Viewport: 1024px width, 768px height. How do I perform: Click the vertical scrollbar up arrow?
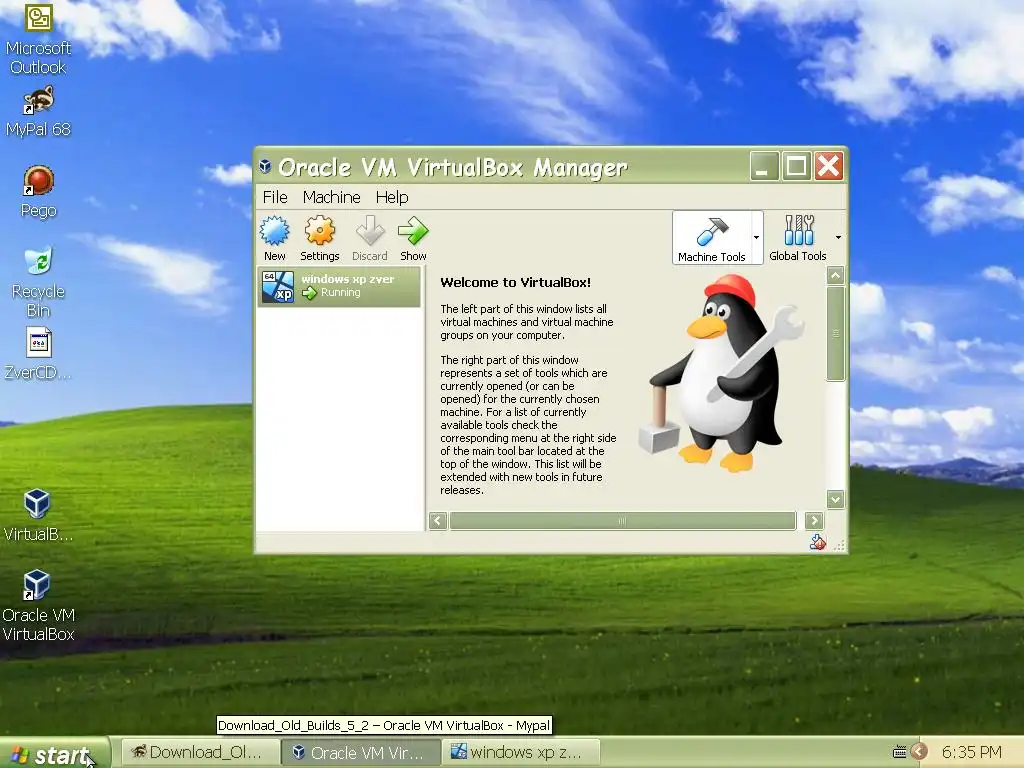(x=835, y=276)
